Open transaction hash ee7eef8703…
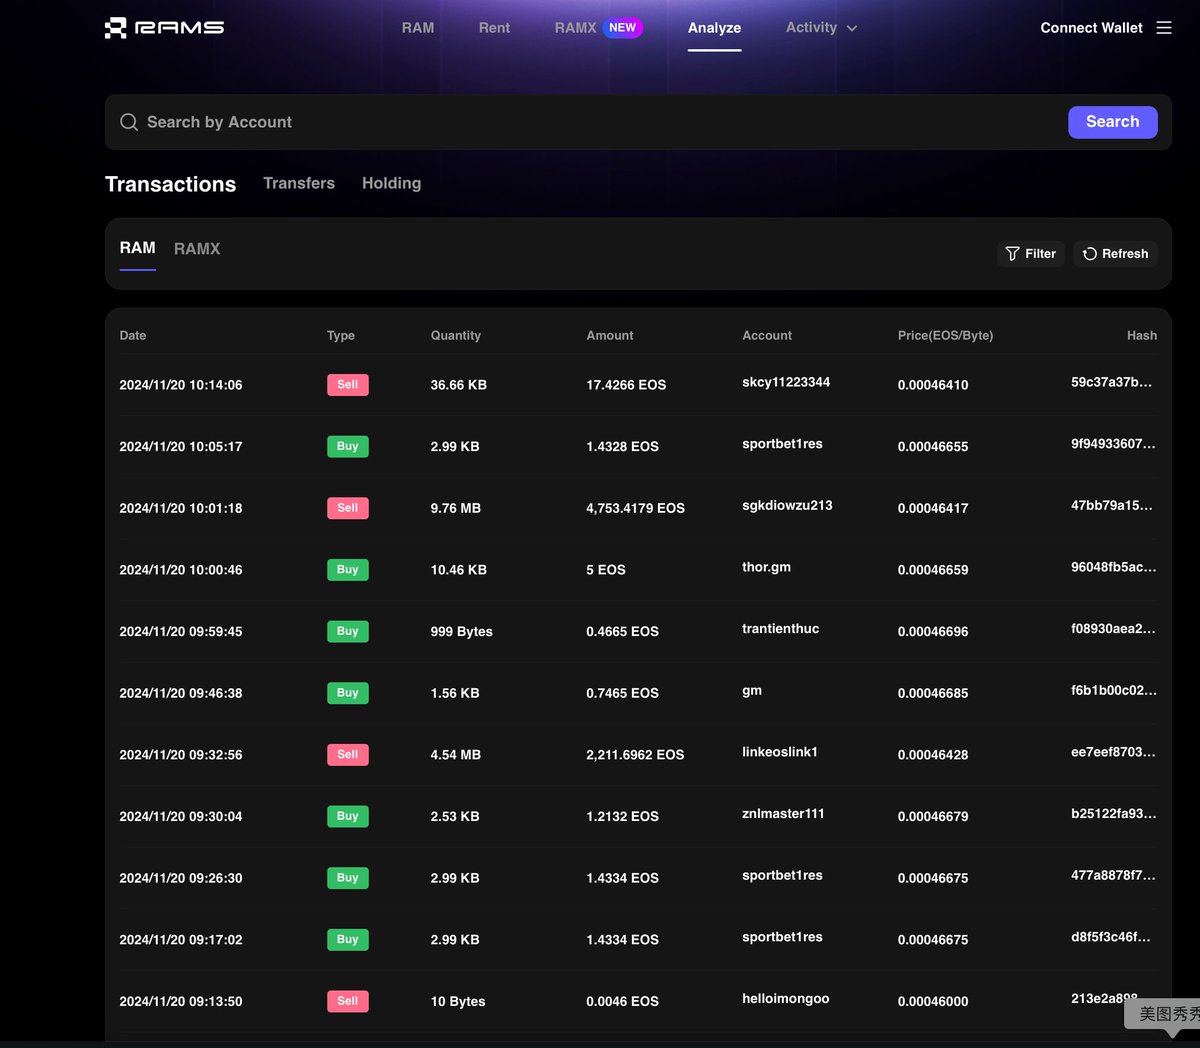1200x1048 pixels. point(1113,752)
